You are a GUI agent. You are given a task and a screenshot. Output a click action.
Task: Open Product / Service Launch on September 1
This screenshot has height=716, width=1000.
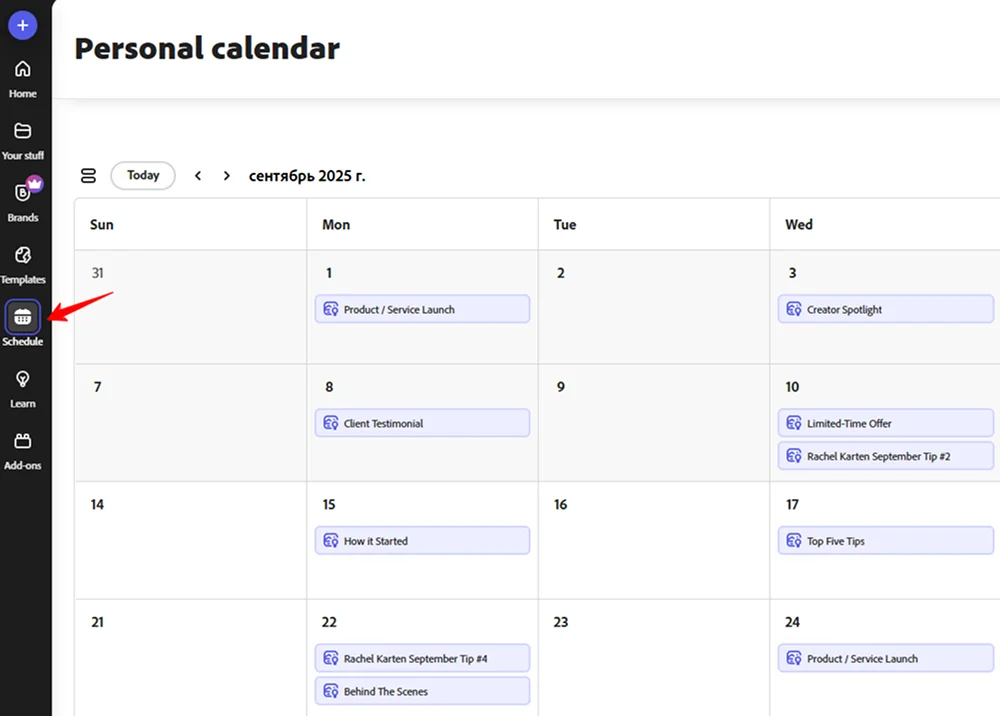coord(422,309)
